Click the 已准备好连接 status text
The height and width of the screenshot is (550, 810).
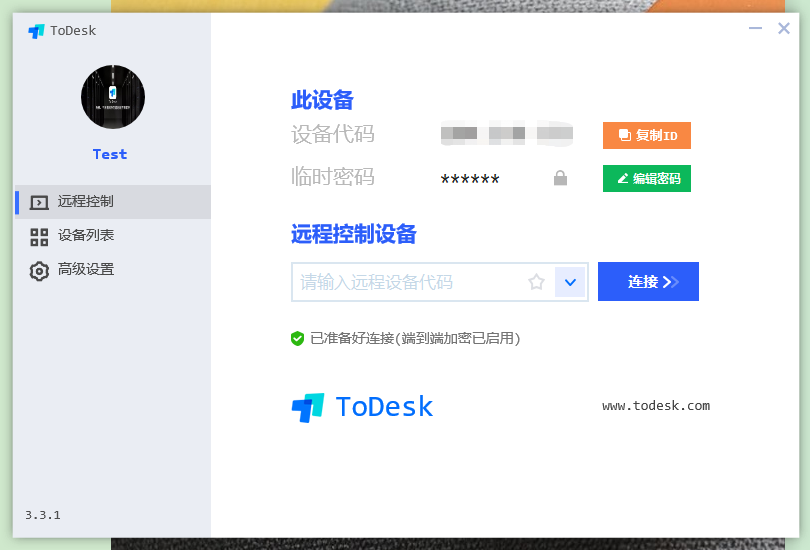(x=415, y=338)
